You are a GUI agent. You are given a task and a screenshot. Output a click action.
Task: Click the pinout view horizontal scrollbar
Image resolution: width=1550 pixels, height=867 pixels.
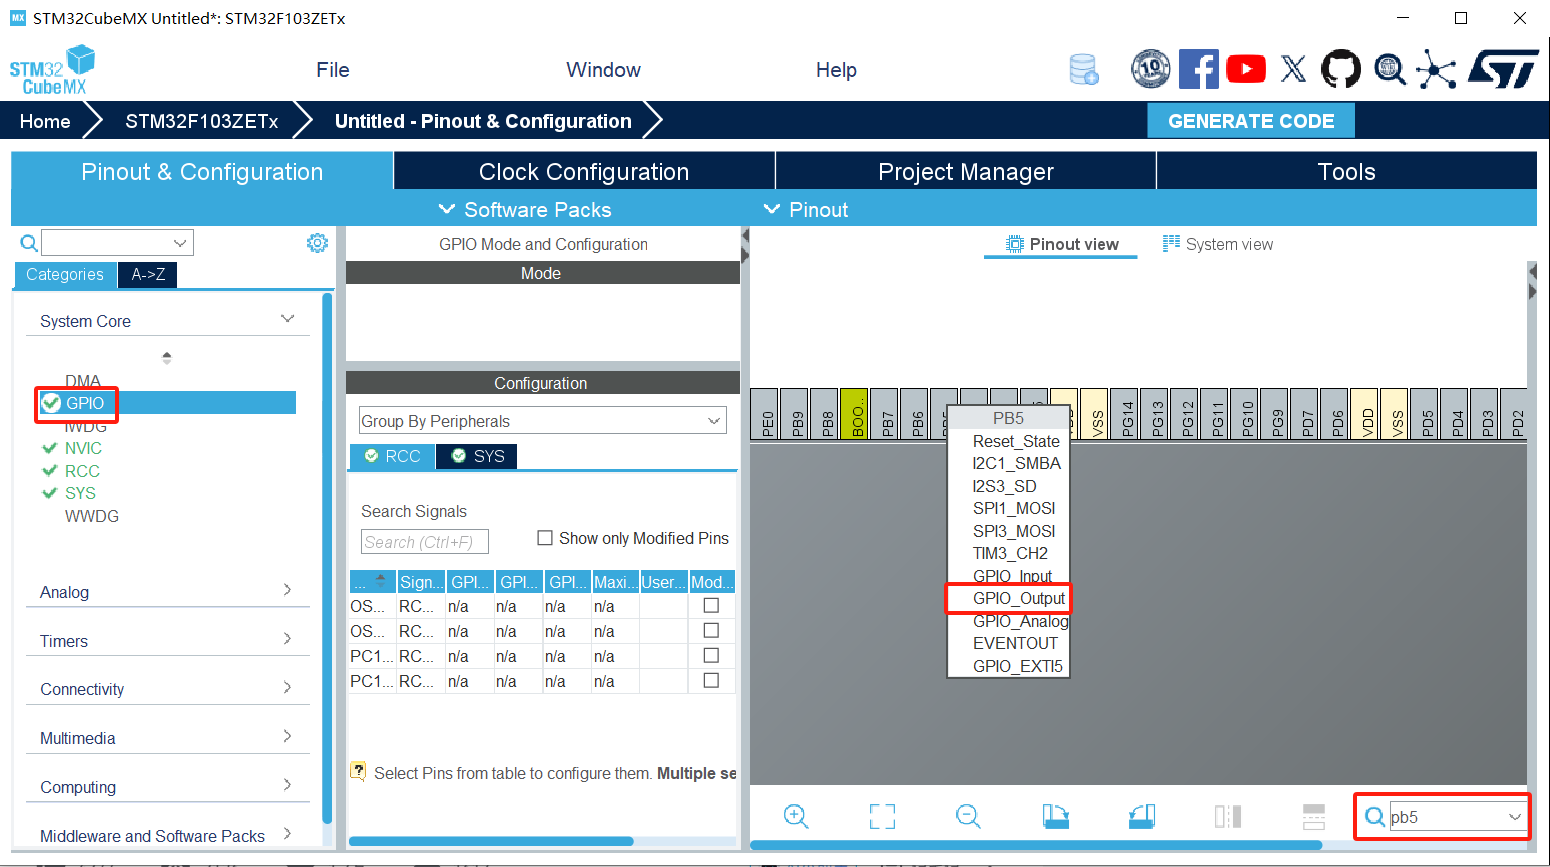[1036, 845]
